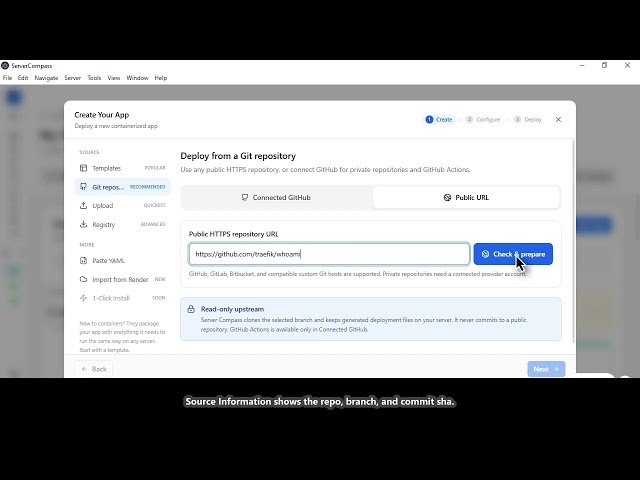Select the Git repository source option
This screenshot has height=480, width=640.
[x=122, y=187]
